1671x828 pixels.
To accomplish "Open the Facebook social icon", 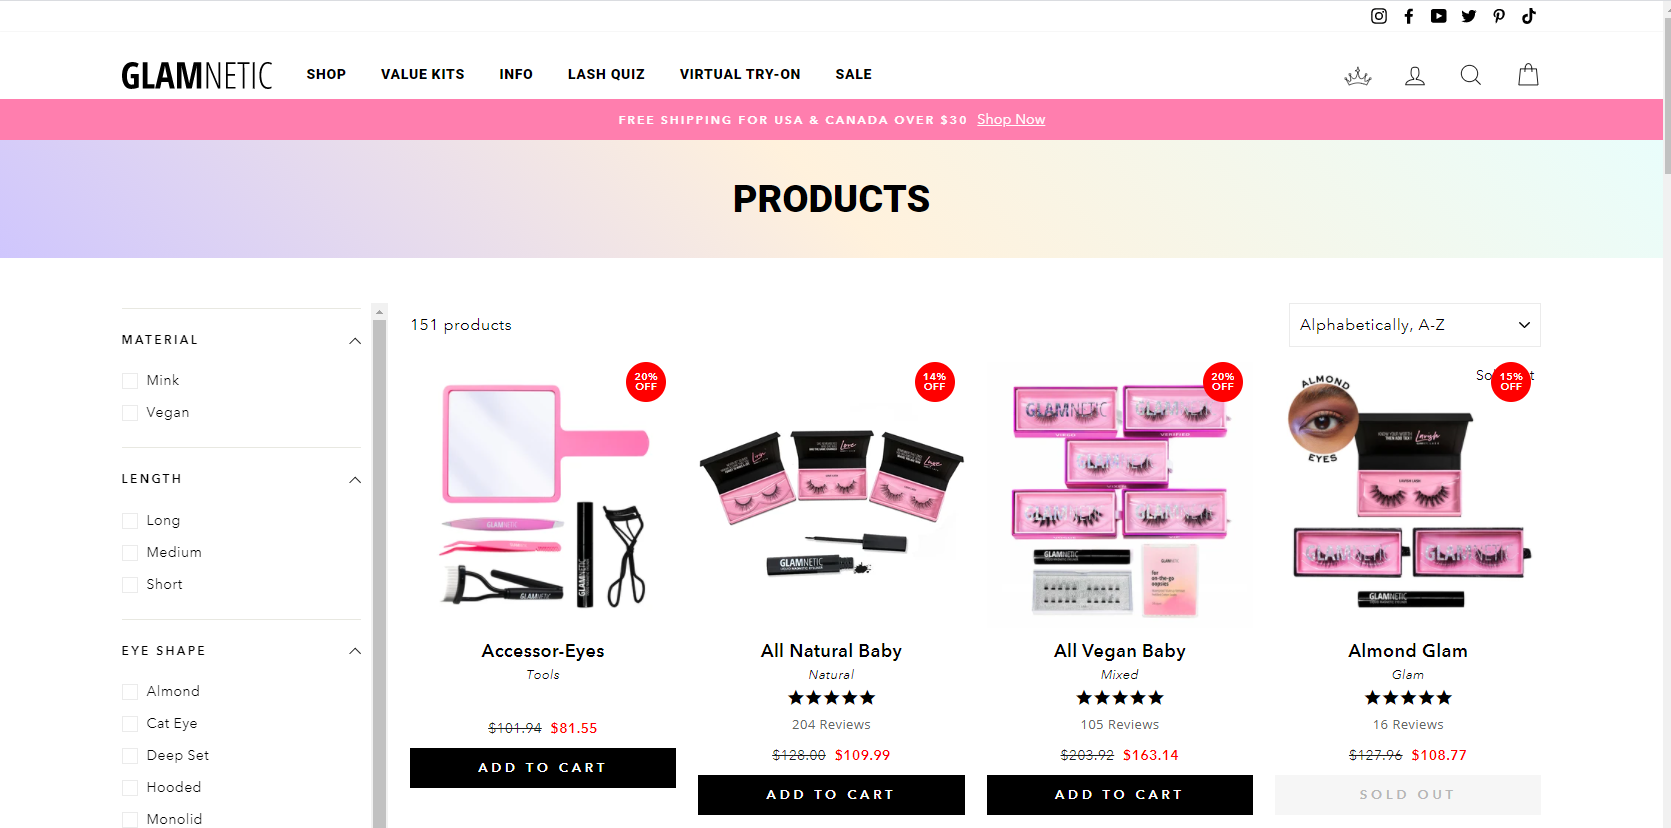I will click(1409, 16).
